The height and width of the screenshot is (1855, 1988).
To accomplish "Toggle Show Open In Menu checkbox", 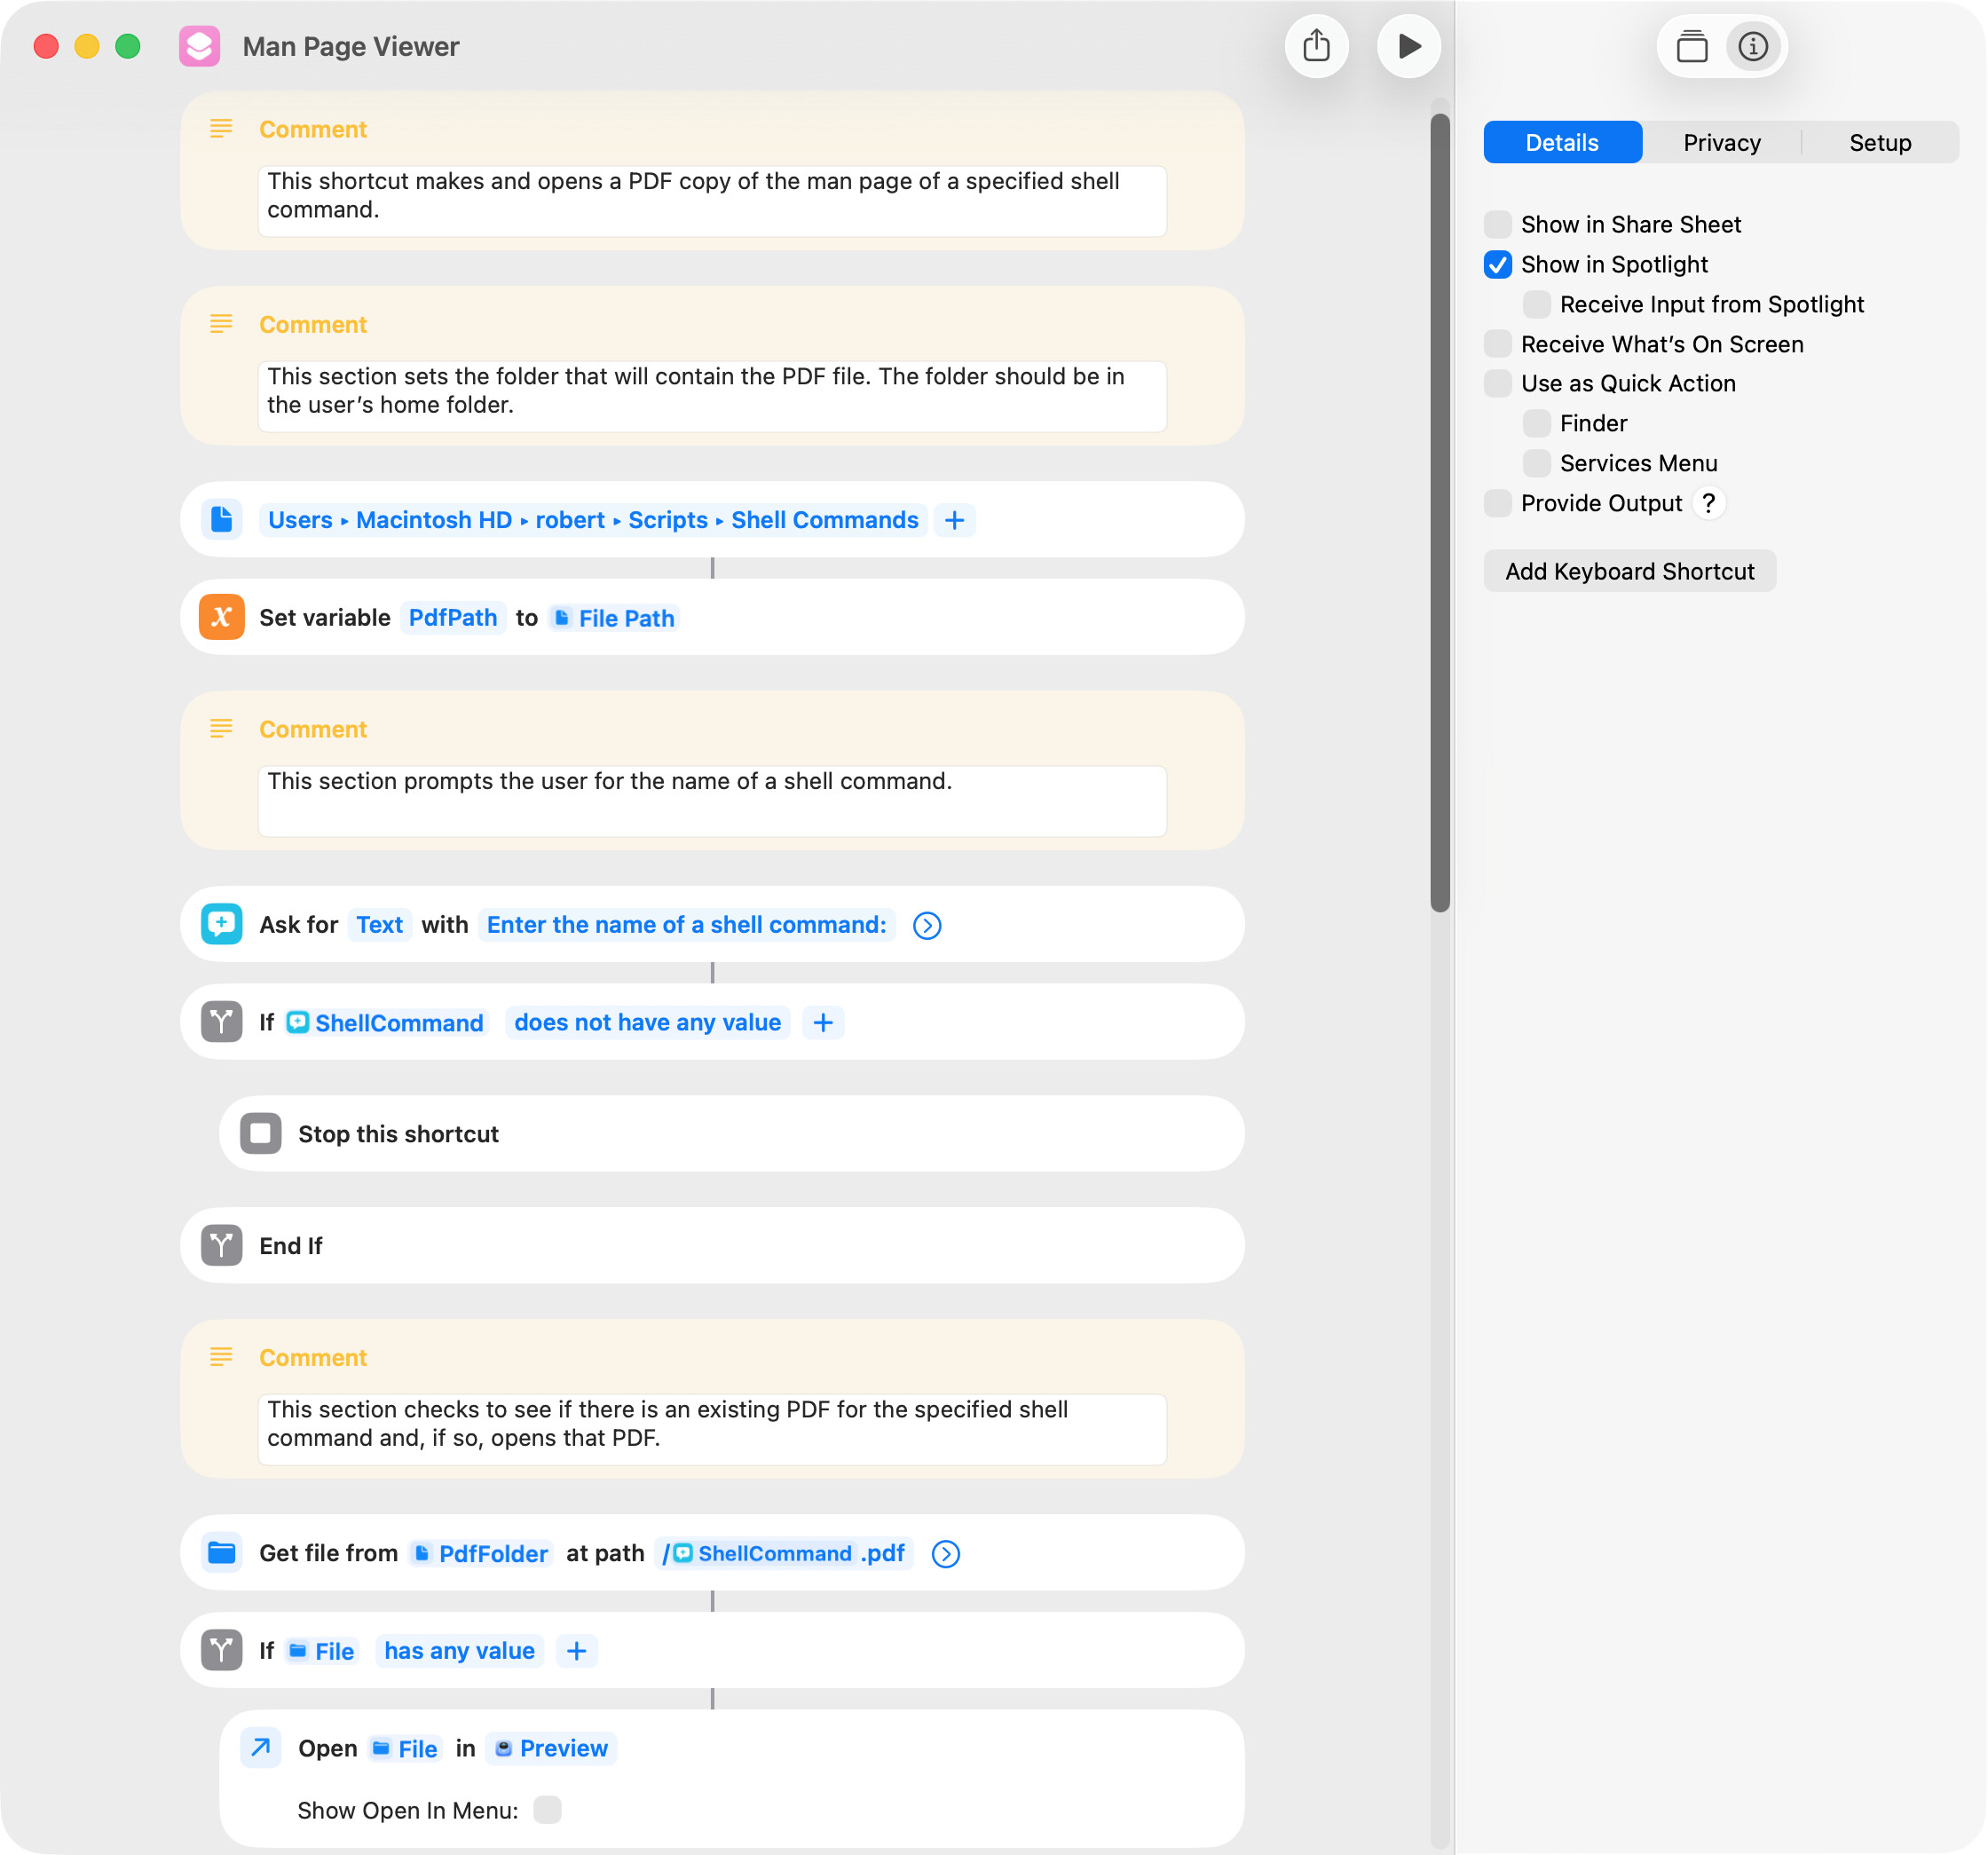I will pyautogui.click(x=547, y=1809).
